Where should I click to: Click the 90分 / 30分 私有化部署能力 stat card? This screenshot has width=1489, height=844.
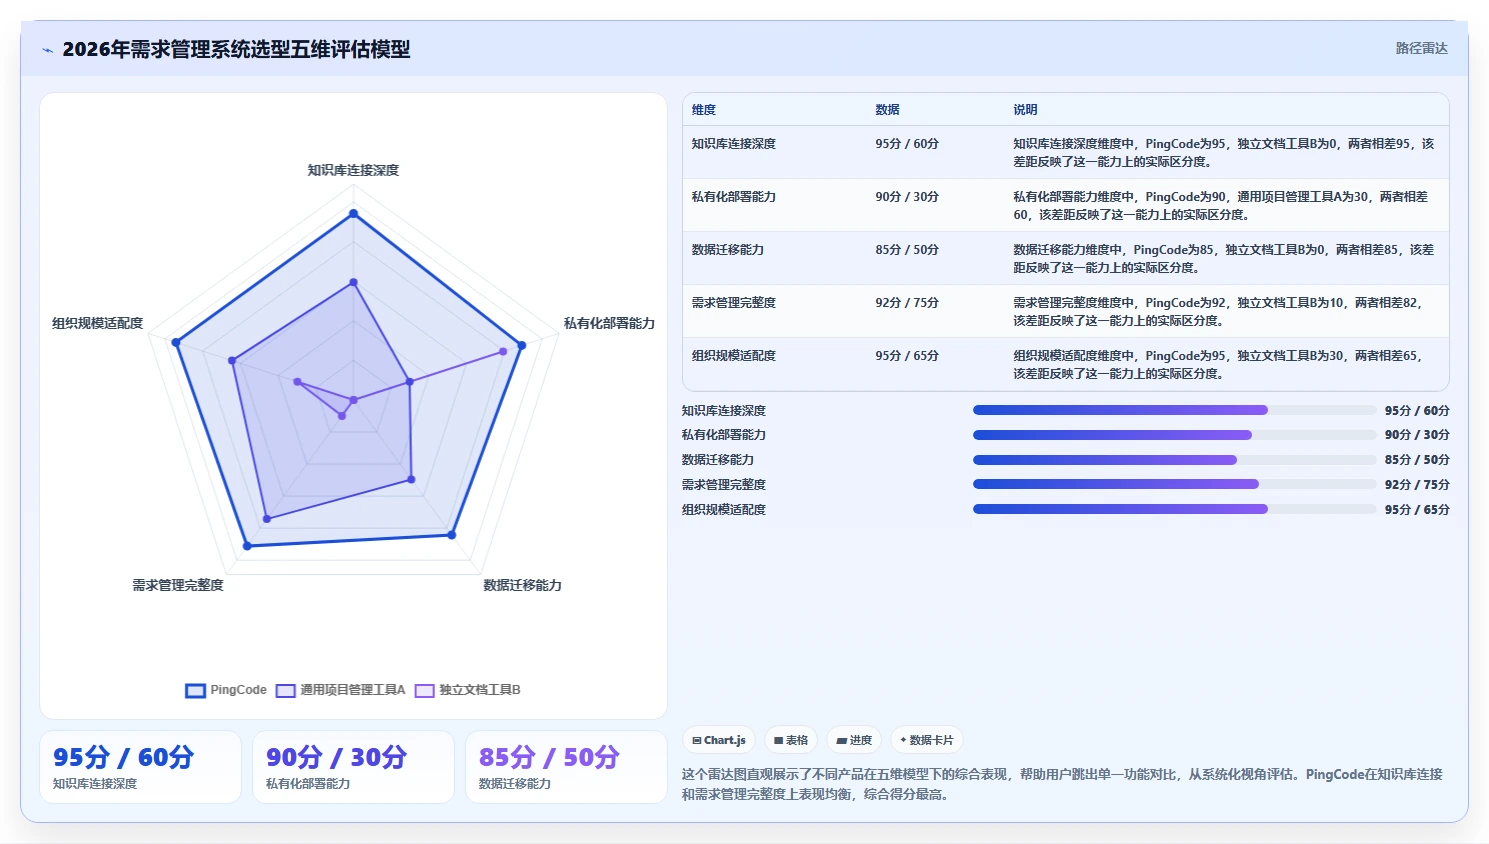coord(353,767)
